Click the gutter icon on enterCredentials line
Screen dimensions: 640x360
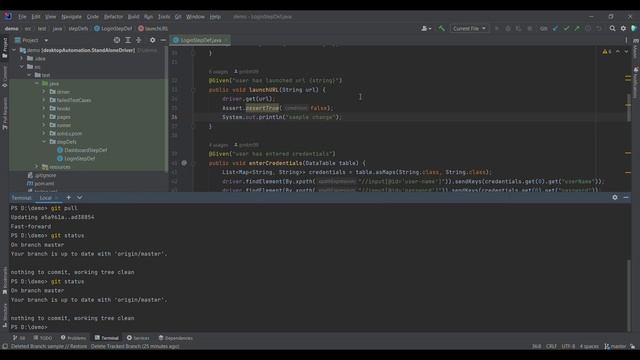(184, 163)
